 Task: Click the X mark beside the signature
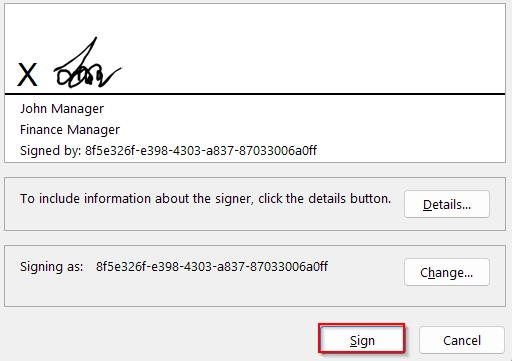click(x=27, y=74)
